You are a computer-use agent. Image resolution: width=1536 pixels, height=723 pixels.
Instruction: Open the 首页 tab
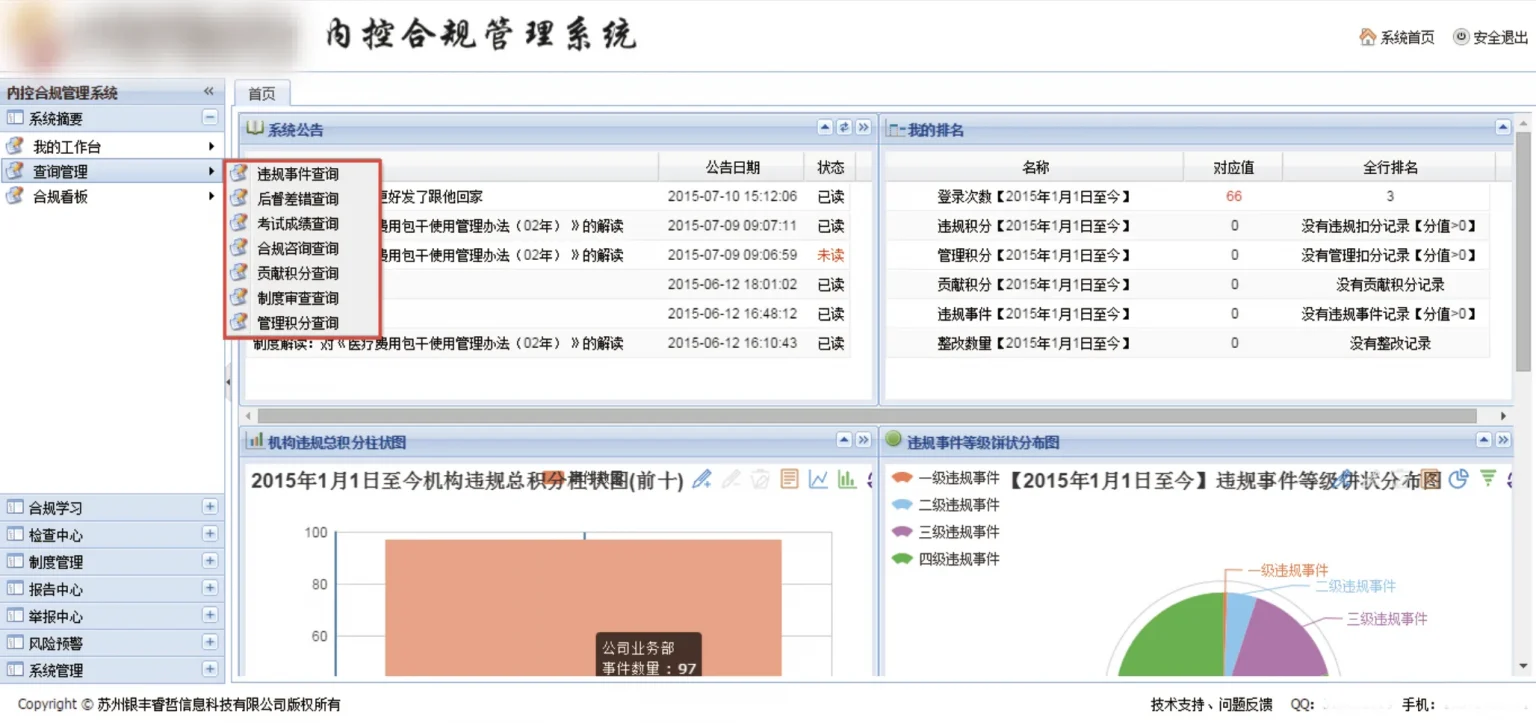[x=262, y=94]
